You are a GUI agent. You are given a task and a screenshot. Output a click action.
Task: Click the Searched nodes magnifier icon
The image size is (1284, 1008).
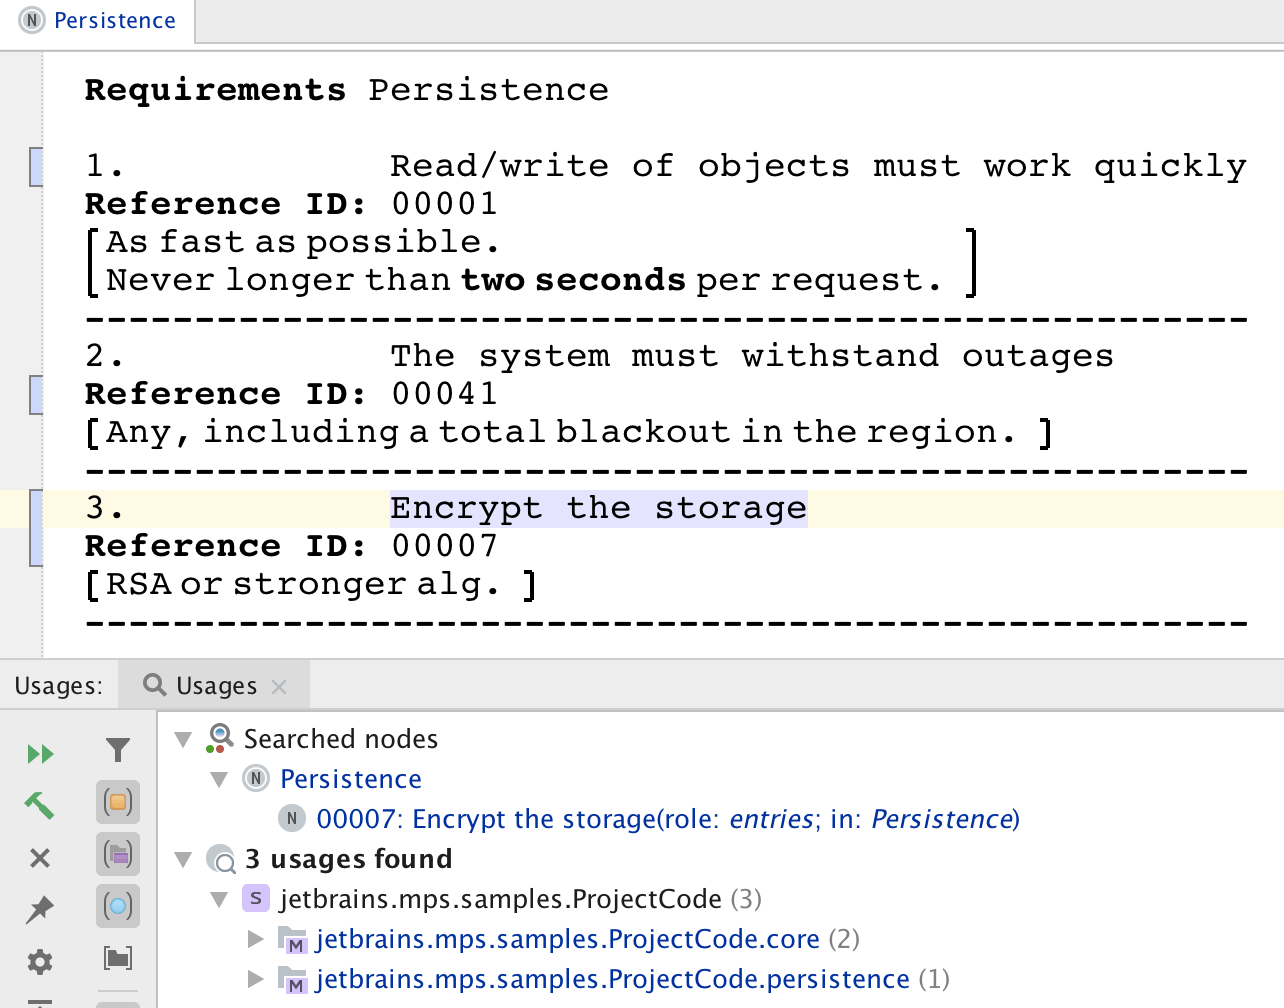219,739
